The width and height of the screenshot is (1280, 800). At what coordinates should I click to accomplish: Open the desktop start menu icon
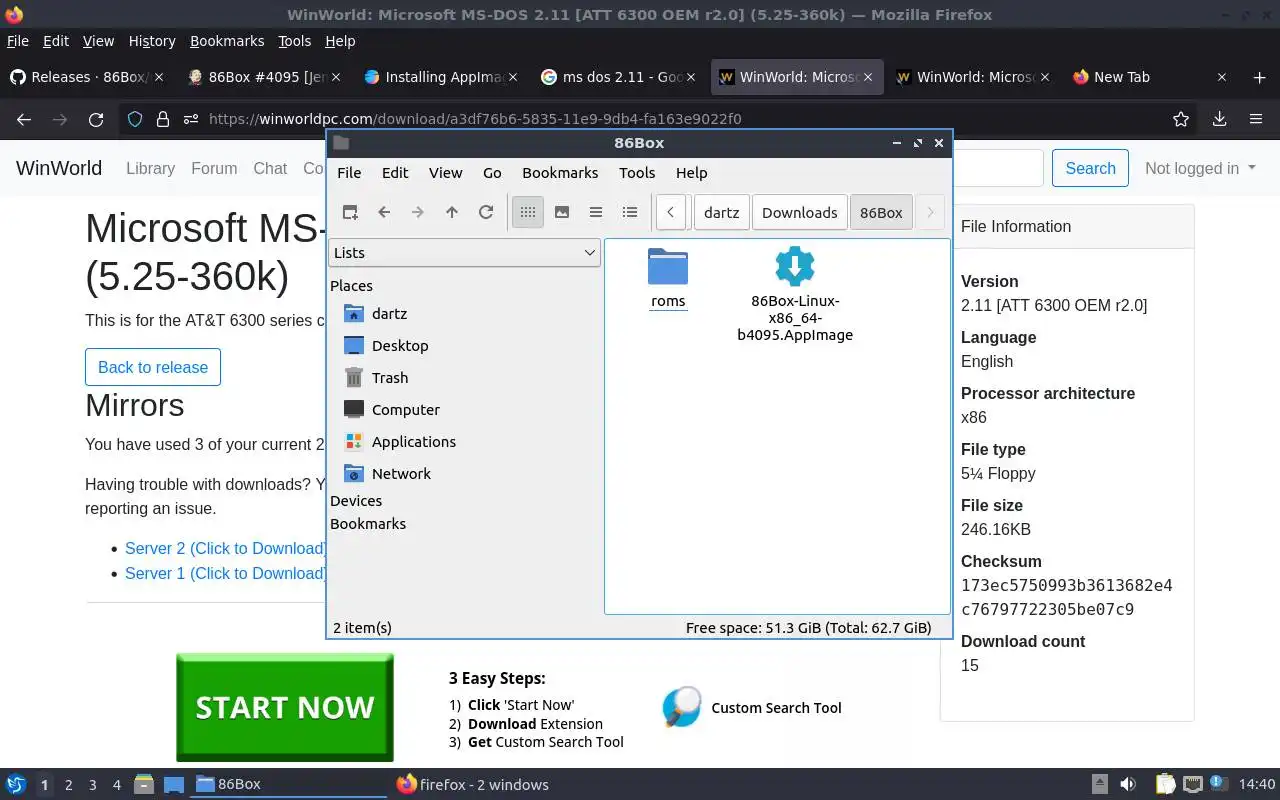click(15, 784)
